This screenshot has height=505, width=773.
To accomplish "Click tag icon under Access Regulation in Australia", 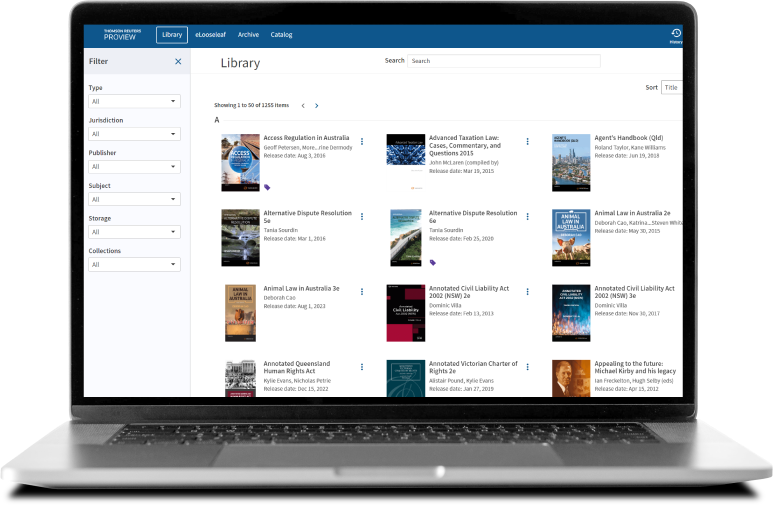I will (x=267, y=187).
